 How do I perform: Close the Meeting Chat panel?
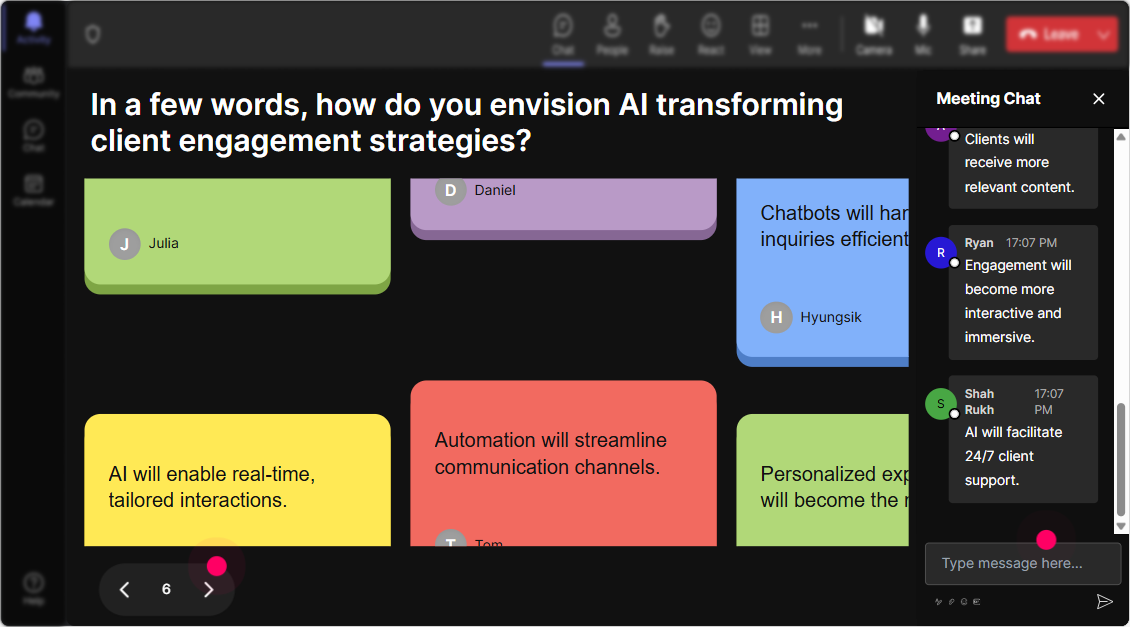pos(1098,99)
